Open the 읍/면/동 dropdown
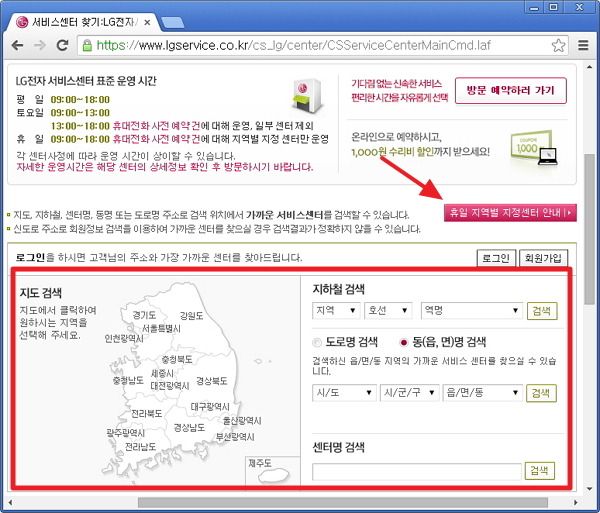This screenshot has height=513, width=600. click(x=483, y=392)
